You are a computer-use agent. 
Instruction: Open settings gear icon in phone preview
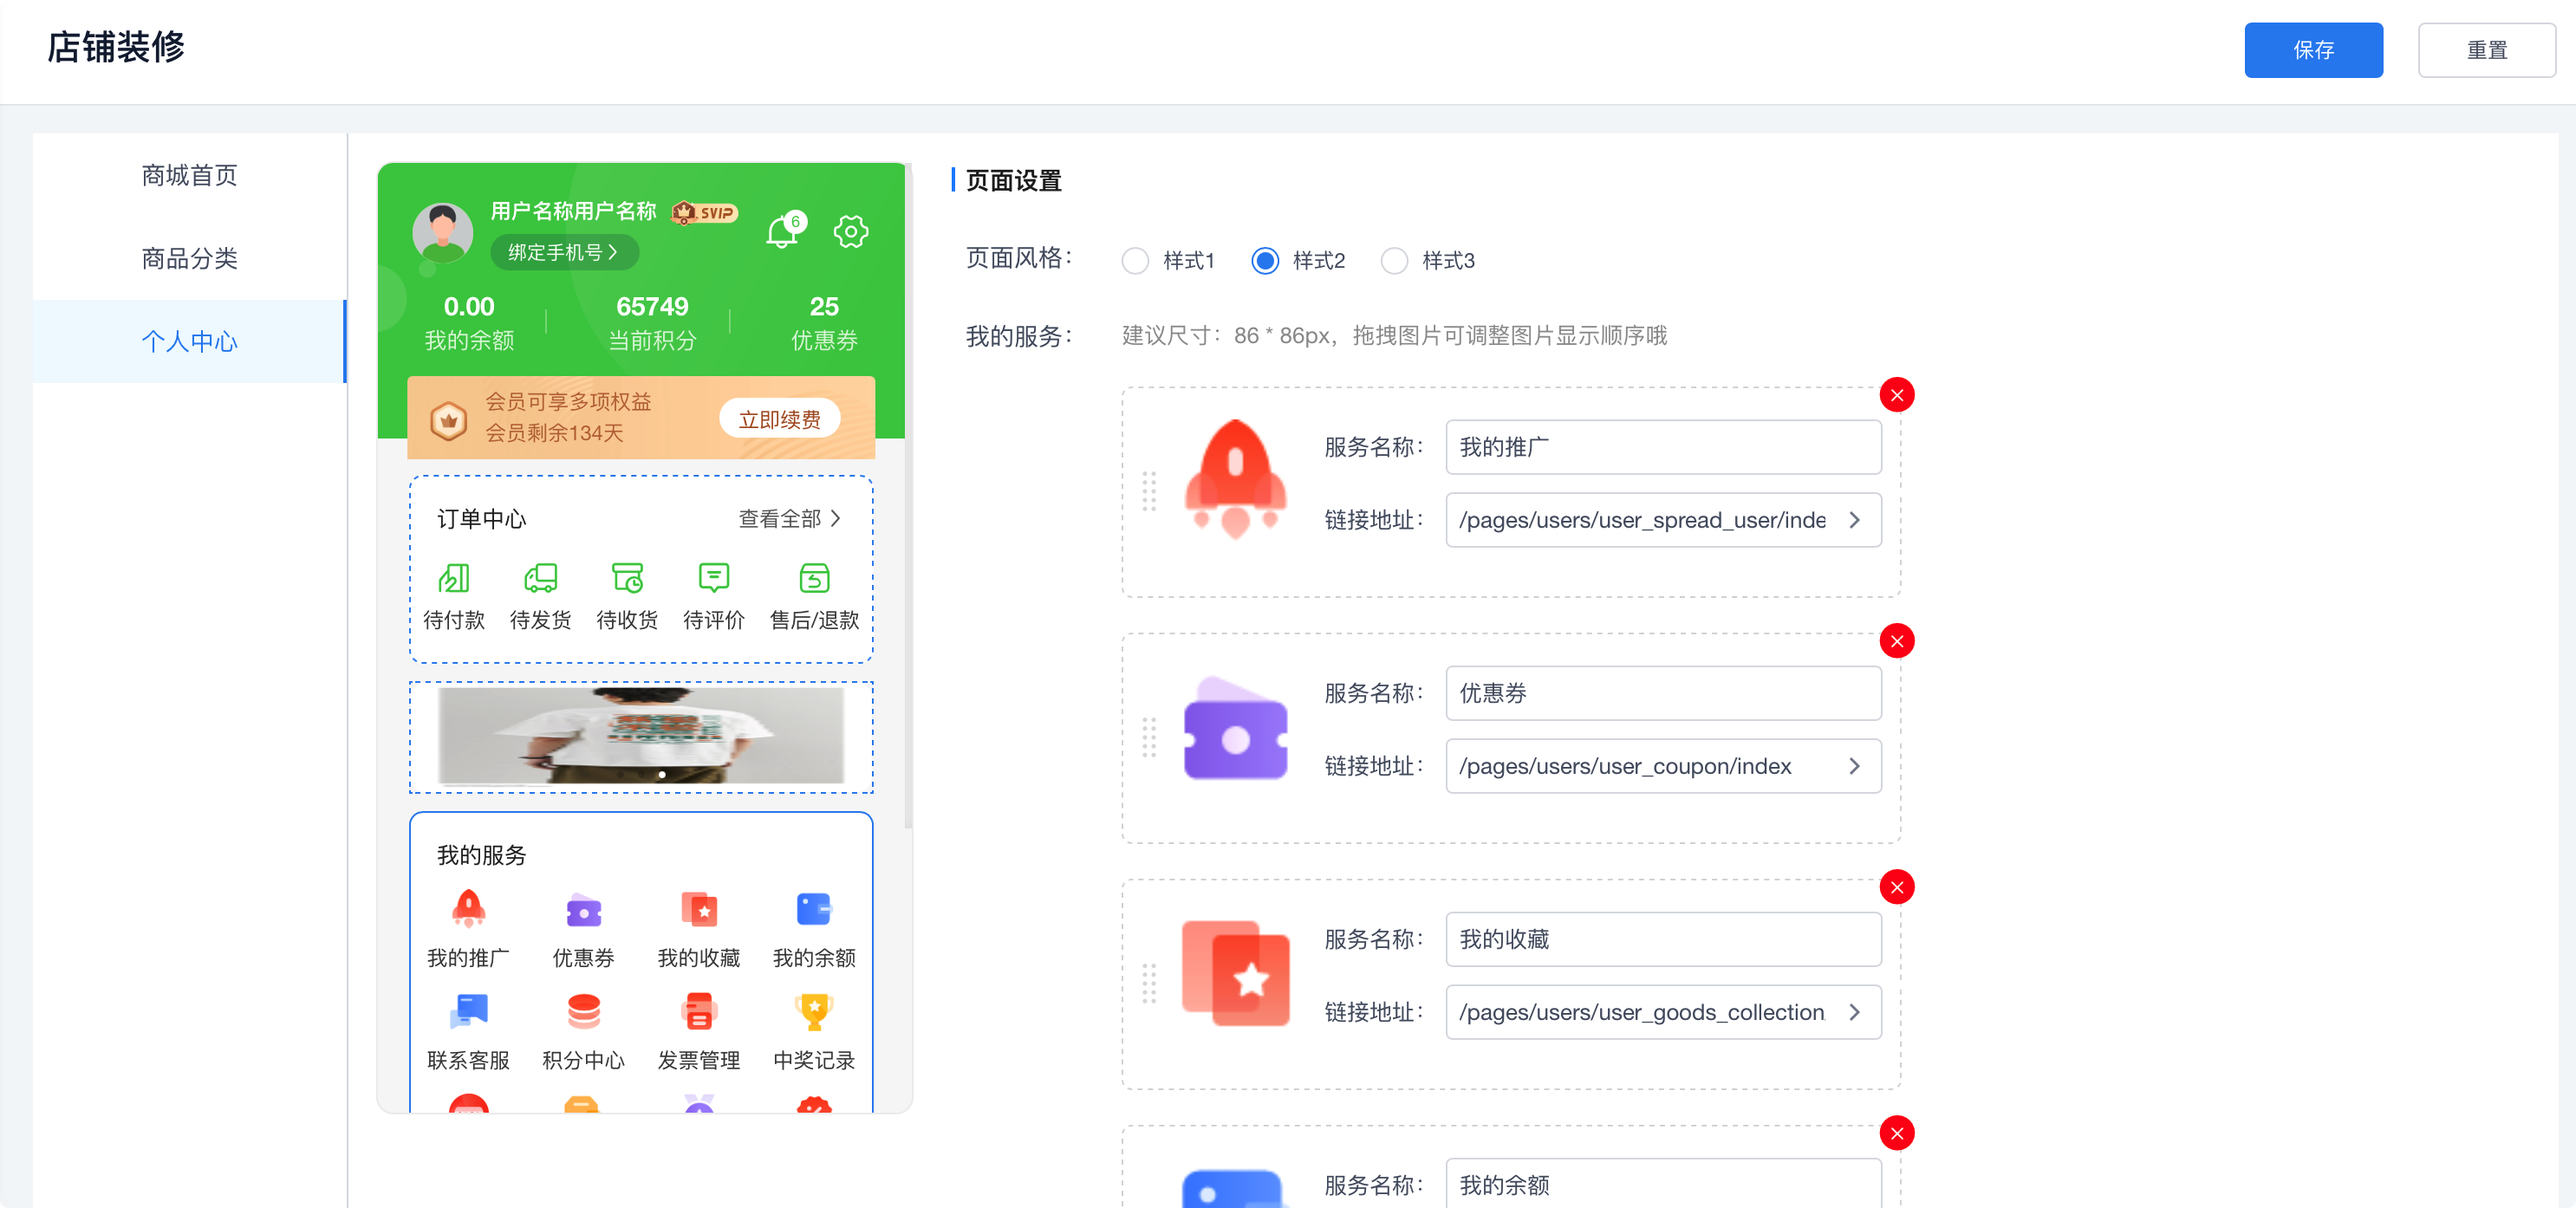point(851,231)
